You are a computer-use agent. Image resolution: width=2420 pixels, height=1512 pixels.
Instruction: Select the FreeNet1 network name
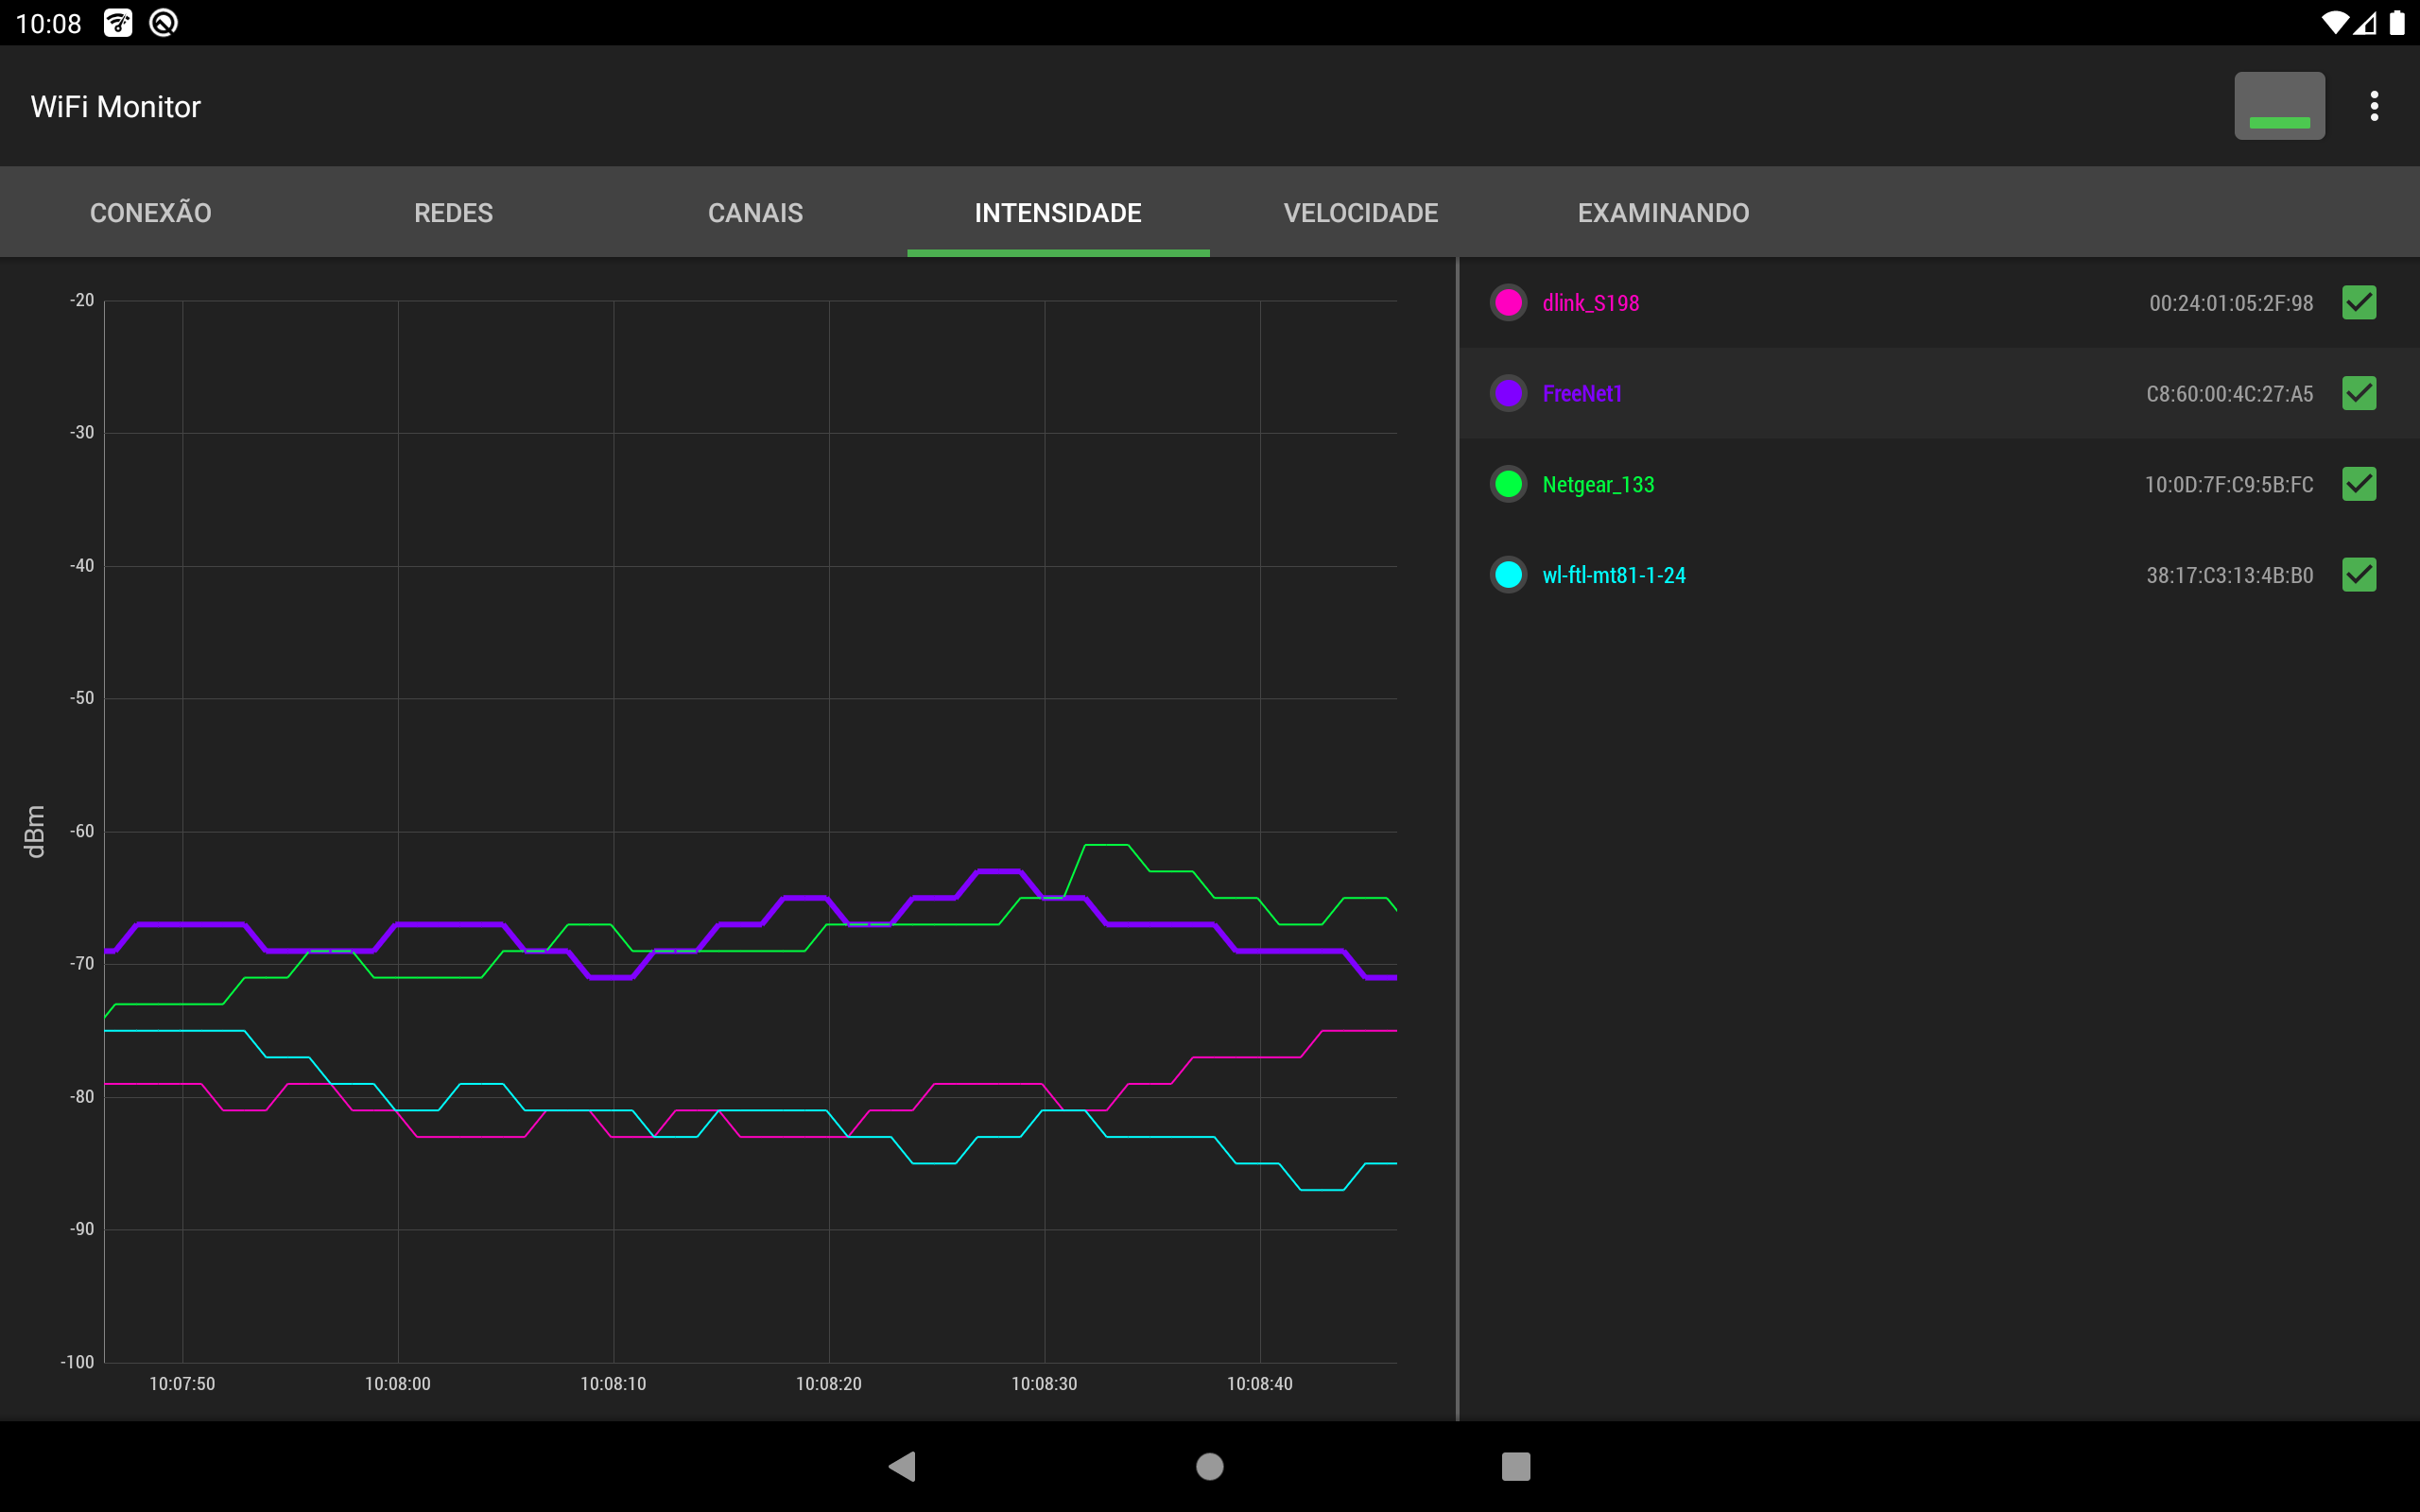(1582, 394)
